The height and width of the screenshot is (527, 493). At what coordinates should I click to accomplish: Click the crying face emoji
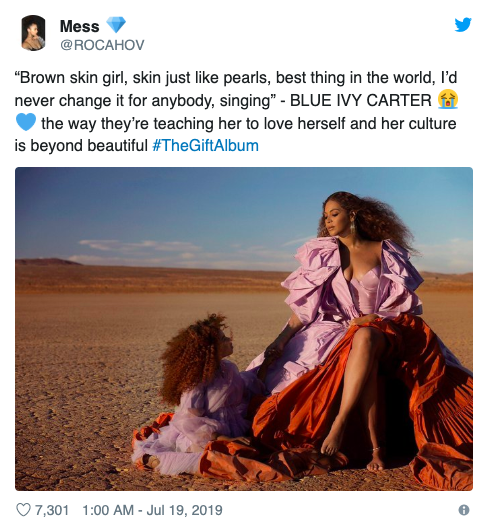point(448,100)
